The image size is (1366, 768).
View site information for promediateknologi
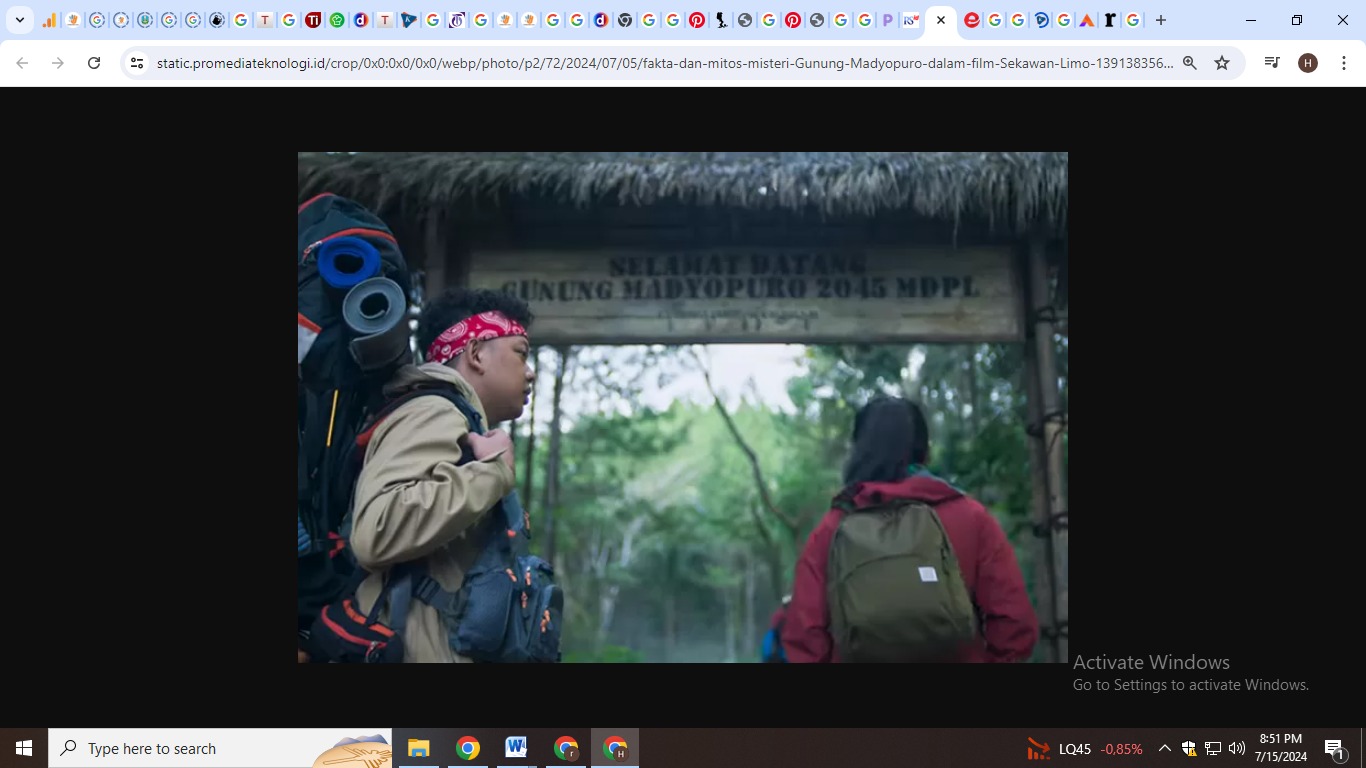[138, 63]
